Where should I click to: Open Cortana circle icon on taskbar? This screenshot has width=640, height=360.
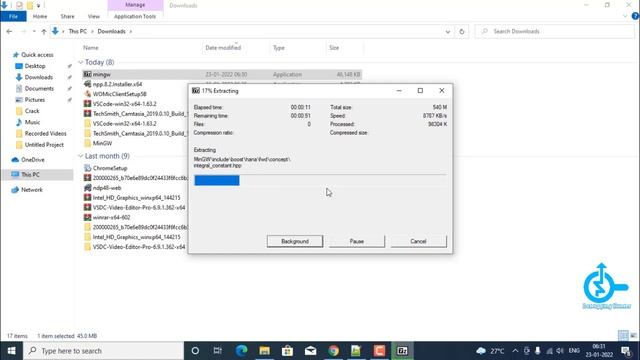pos(195,351)
